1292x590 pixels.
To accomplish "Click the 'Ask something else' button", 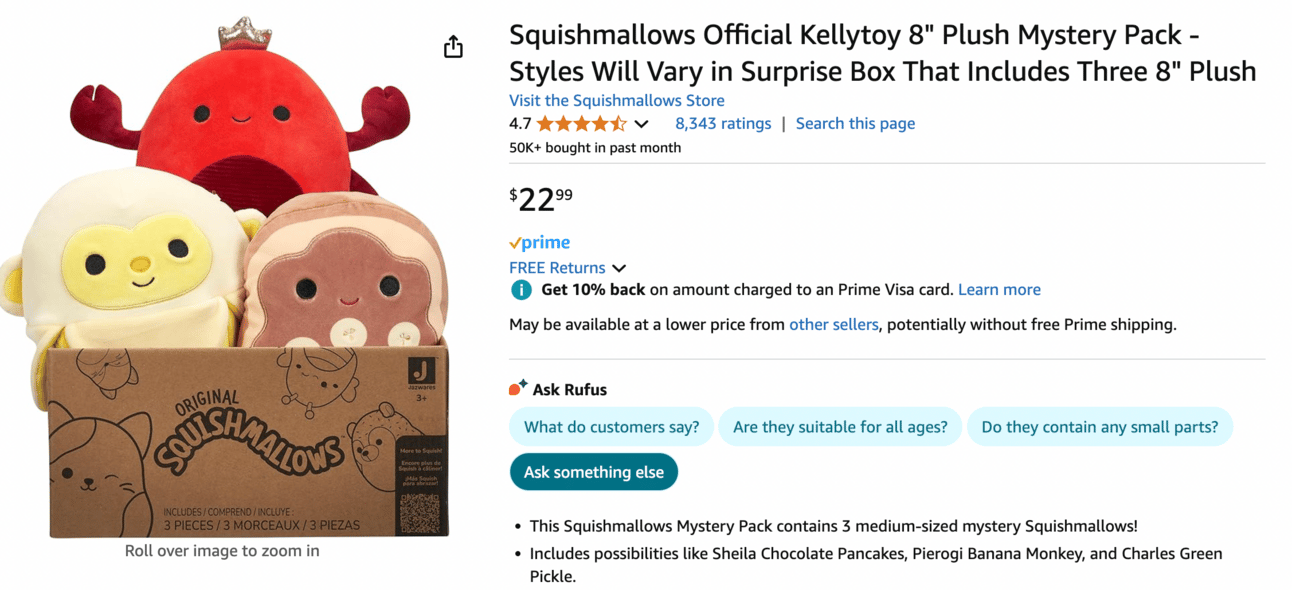I will tap(594, 472).
